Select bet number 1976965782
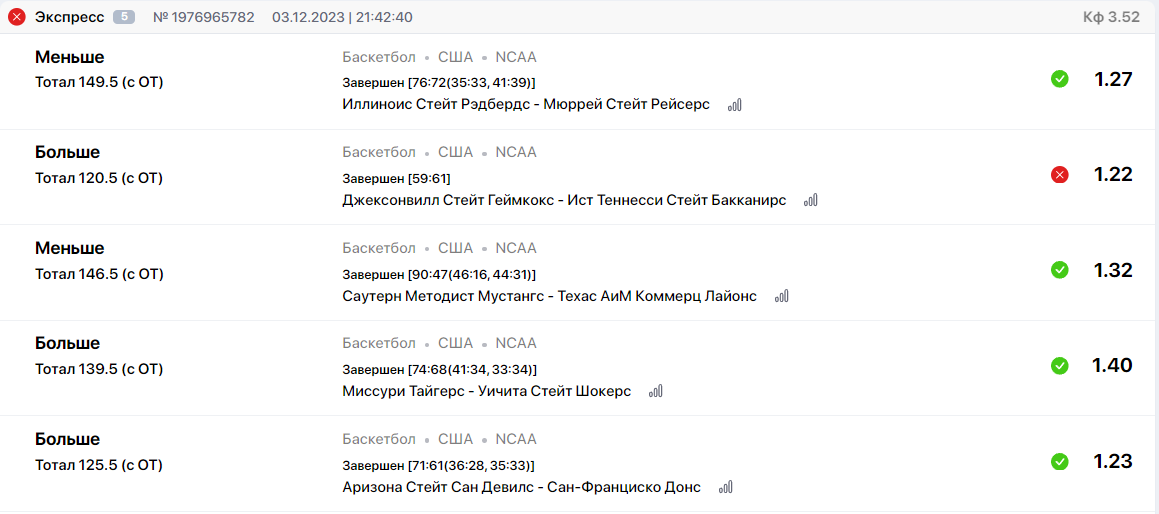This screenshot has height=514, width=1159. pos(203,17)
